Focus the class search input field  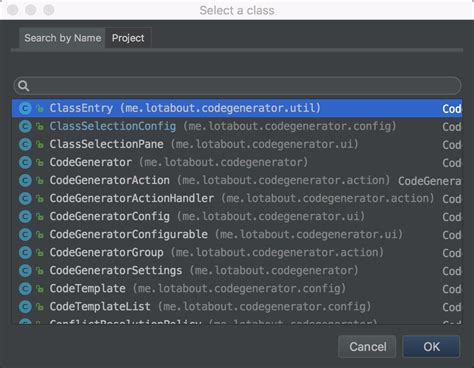237,86
